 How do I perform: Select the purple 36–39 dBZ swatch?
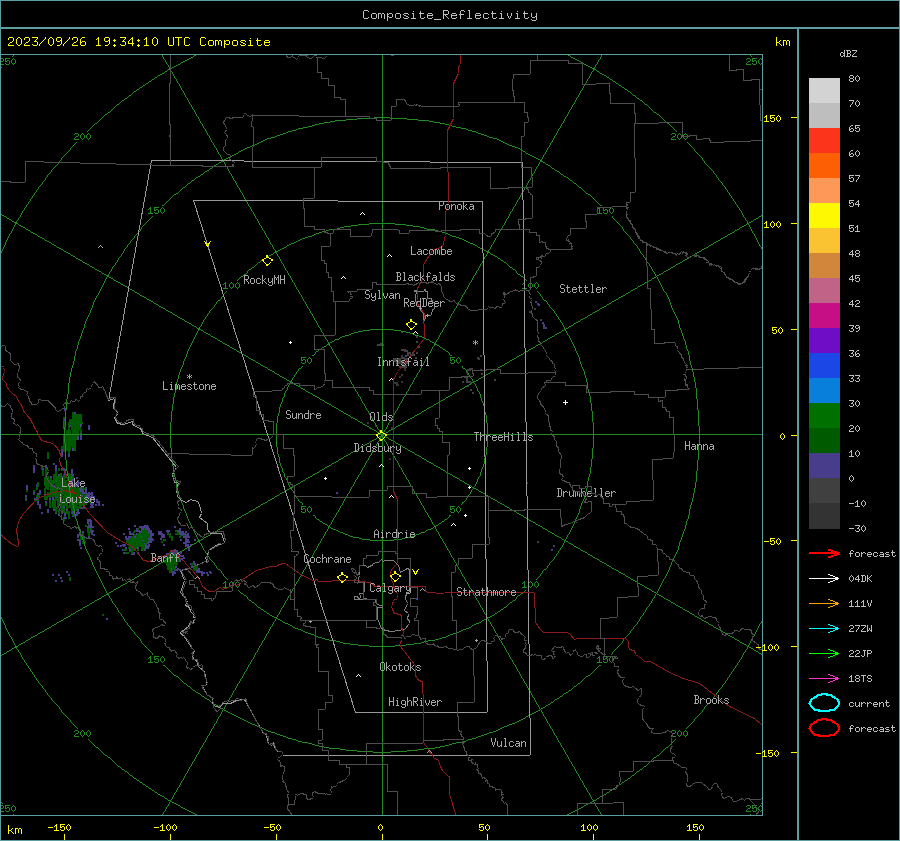click(824, 341)
